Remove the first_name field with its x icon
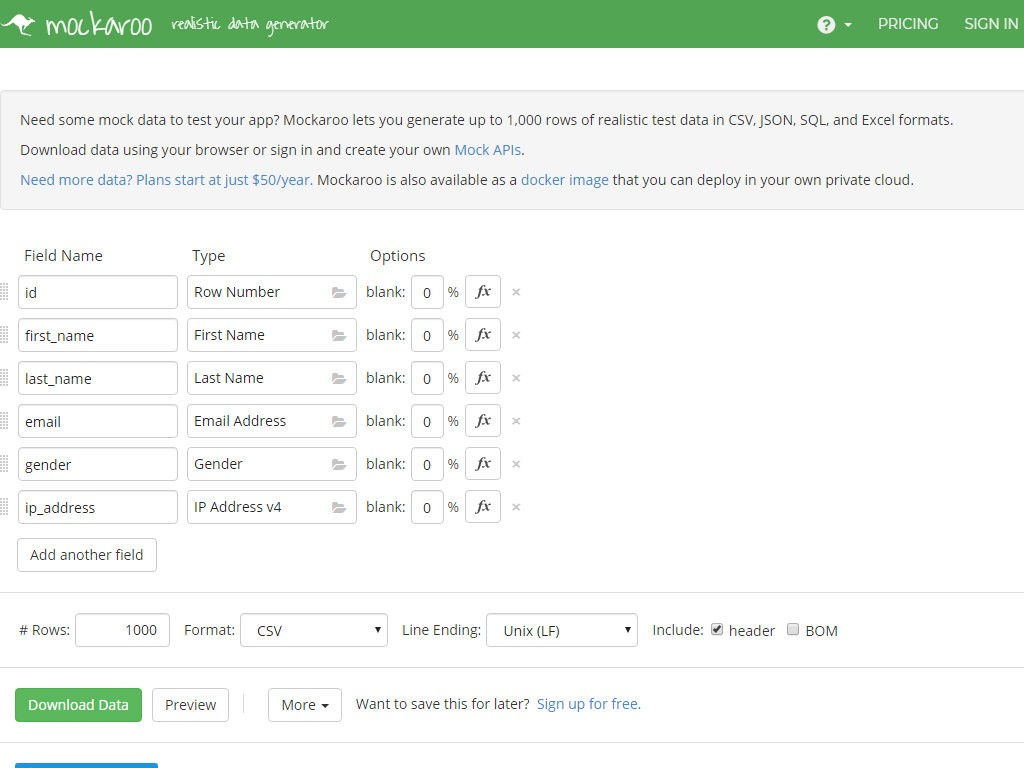The width and height of the screenshot is (1024, 768). coord(516,335)
